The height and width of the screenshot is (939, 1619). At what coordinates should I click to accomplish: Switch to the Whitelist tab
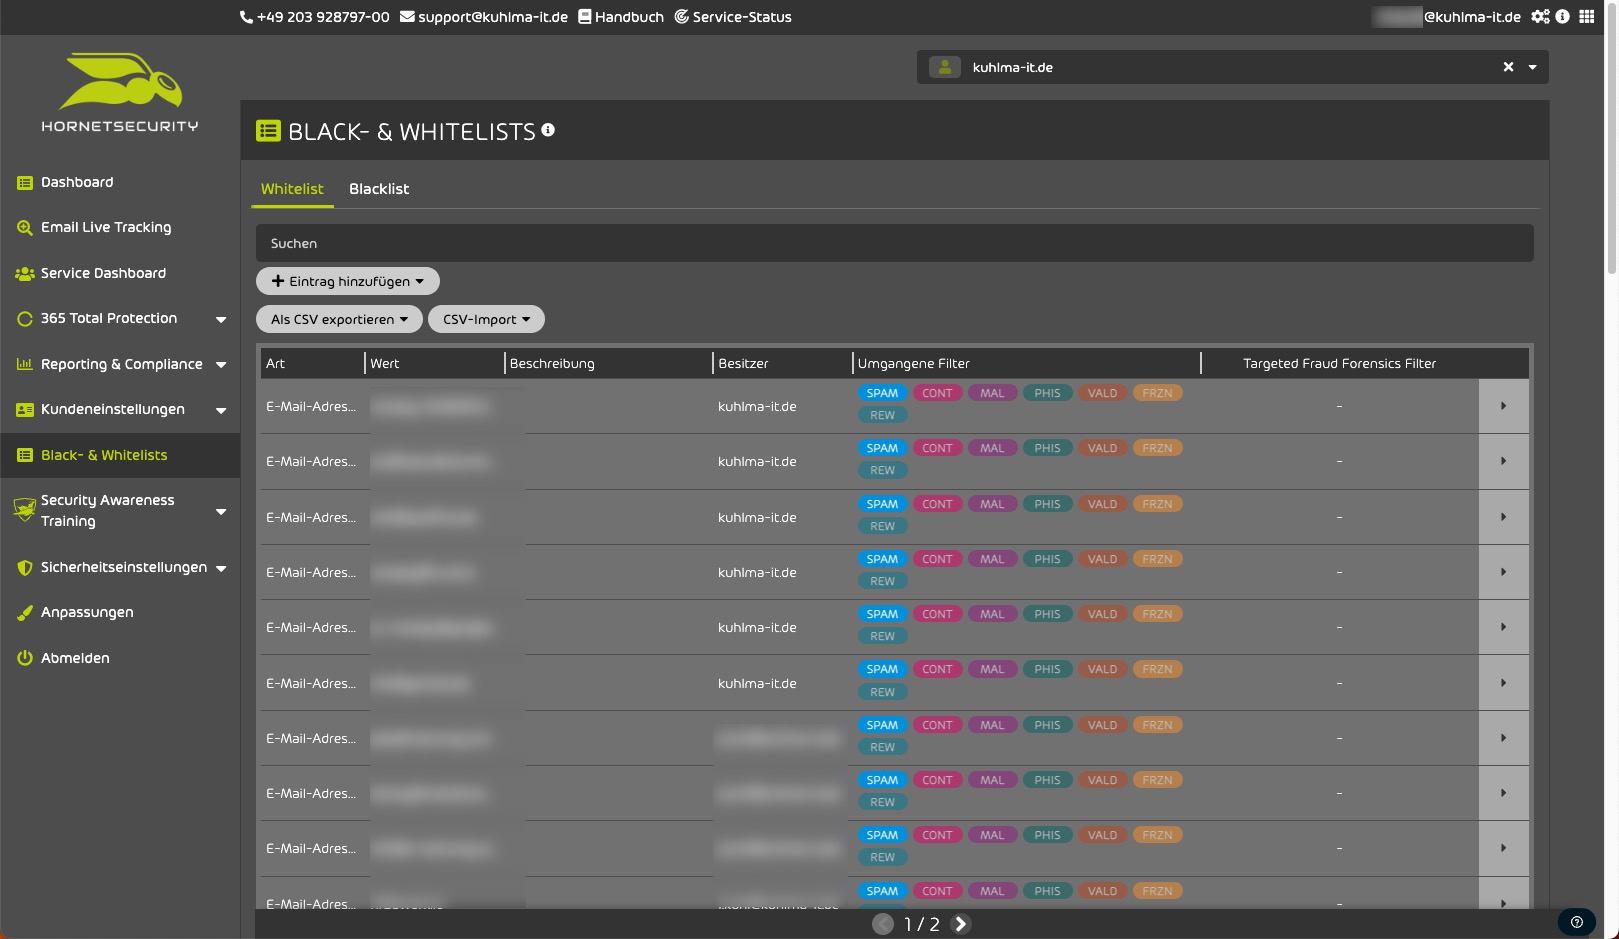click(292, 189)
